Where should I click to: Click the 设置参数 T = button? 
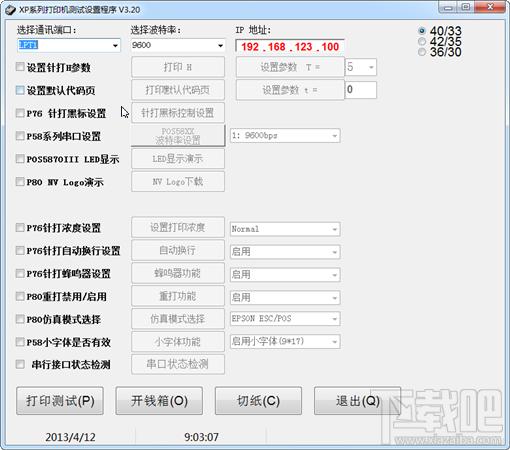click(x=290, y=67)
